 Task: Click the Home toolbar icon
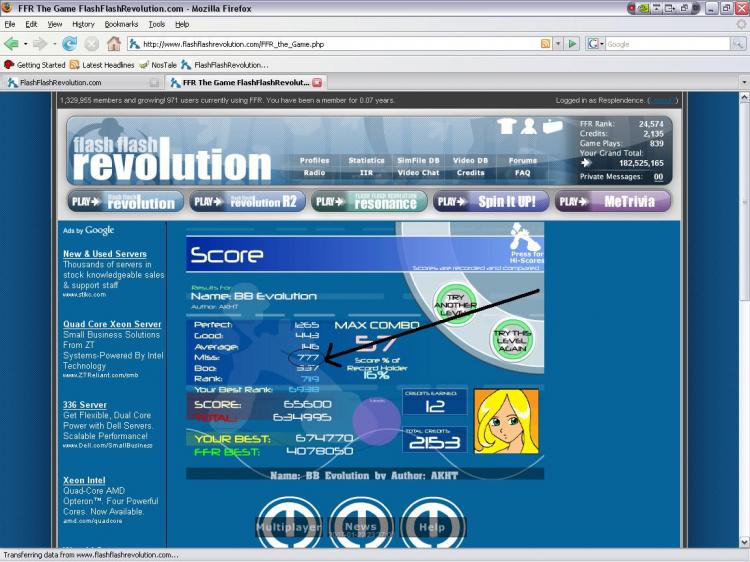pyautogui.click(x=114, y=44)
